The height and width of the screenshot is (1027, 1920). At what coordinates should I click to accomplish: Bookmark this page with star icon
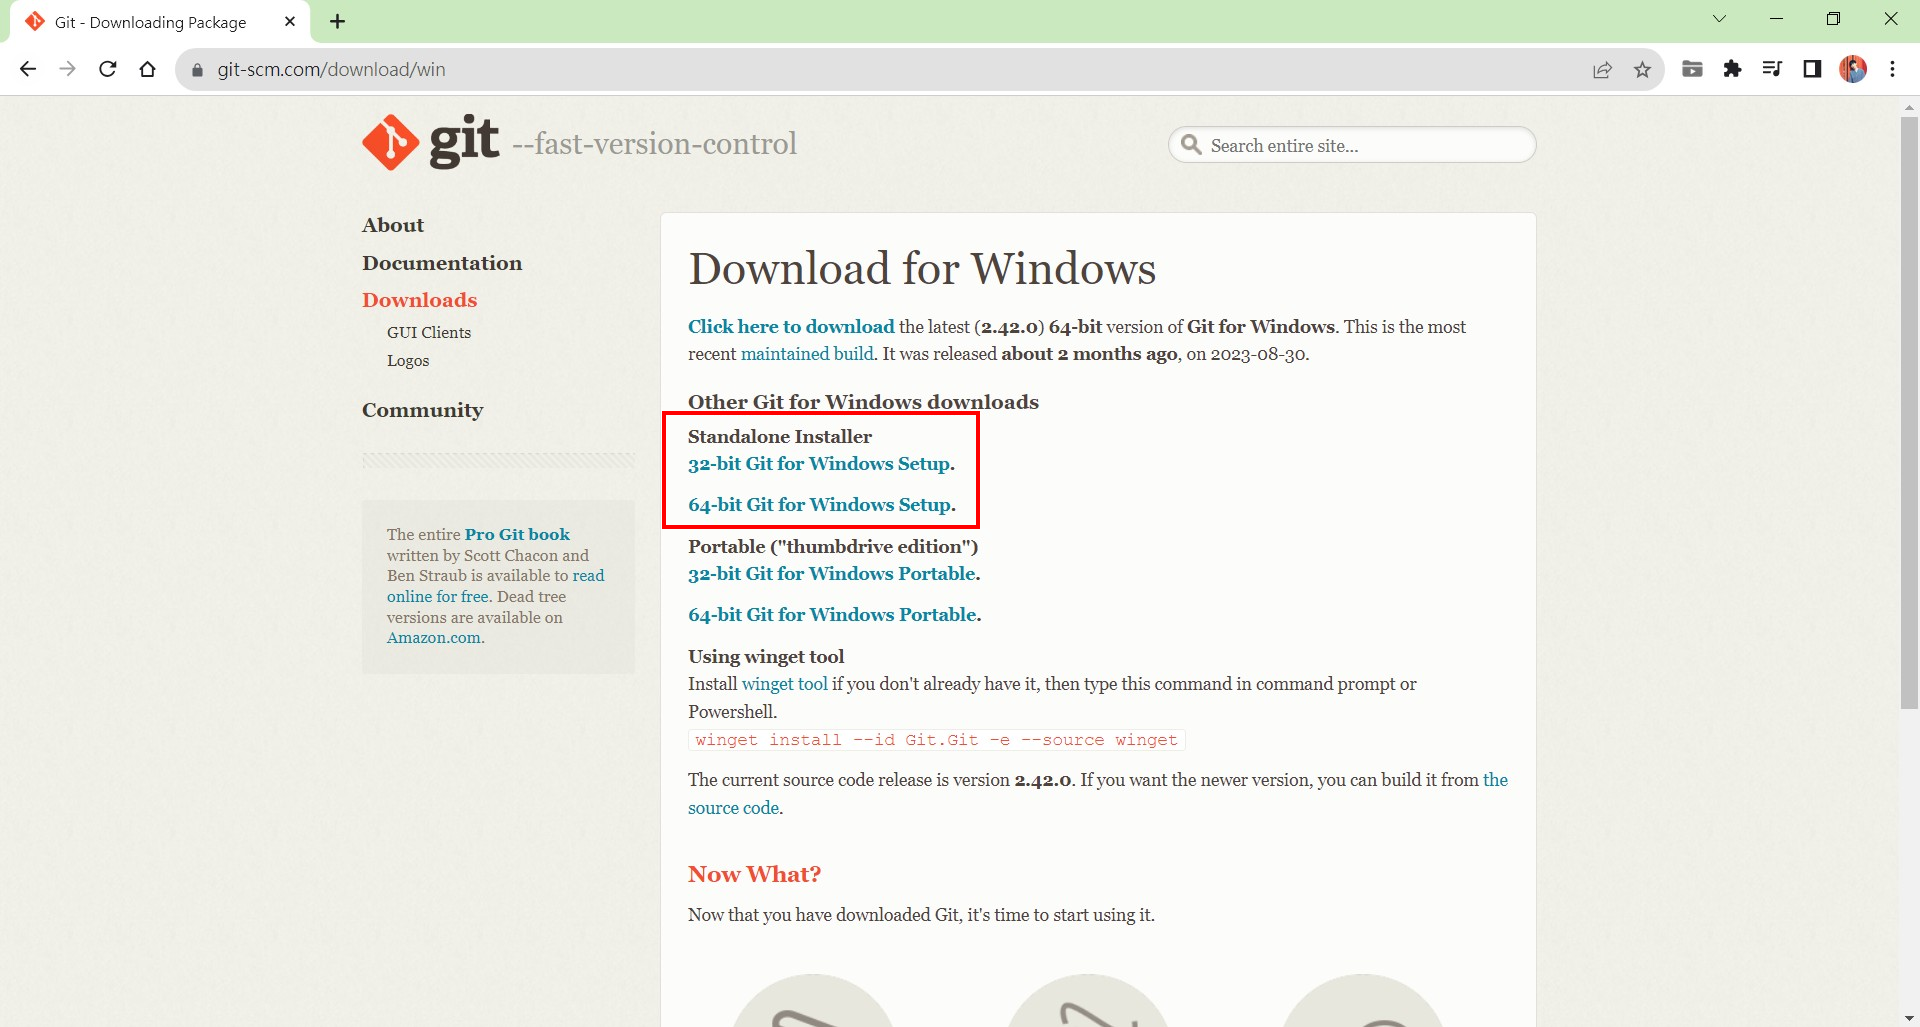[1642, 69]
